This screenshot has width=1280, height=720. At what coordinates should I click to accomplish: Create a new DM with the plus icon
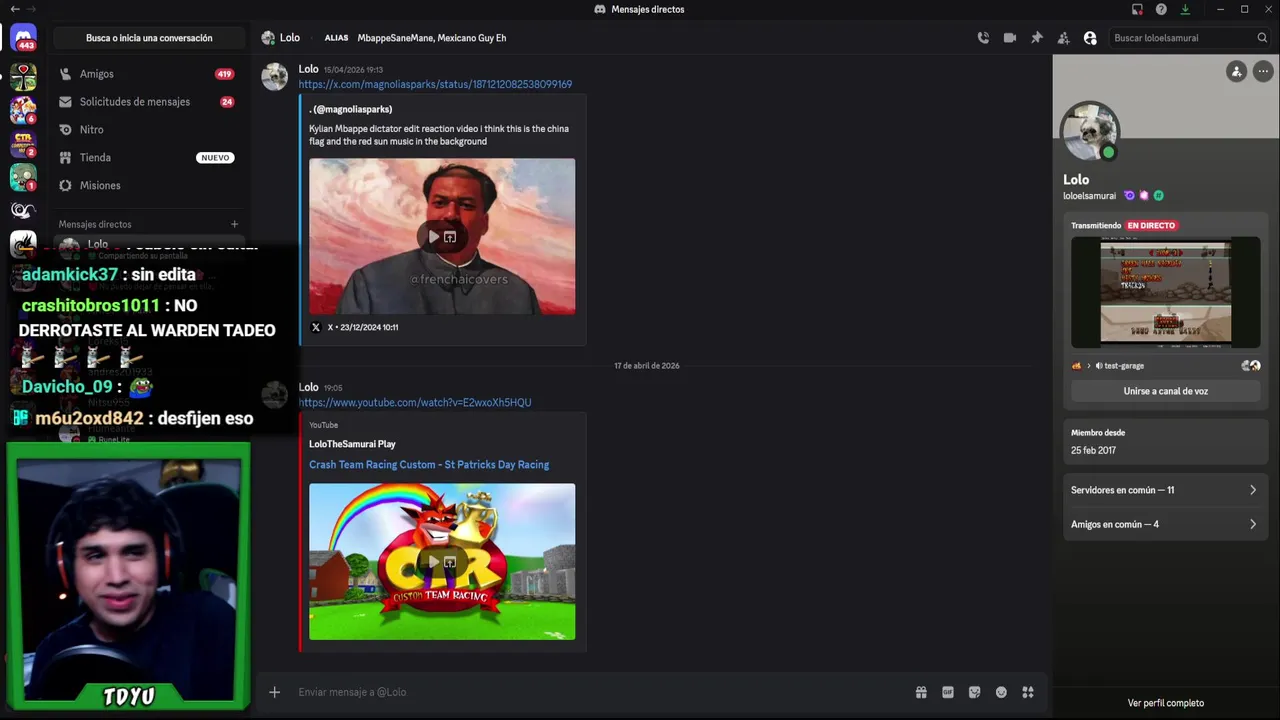point(235,224)
